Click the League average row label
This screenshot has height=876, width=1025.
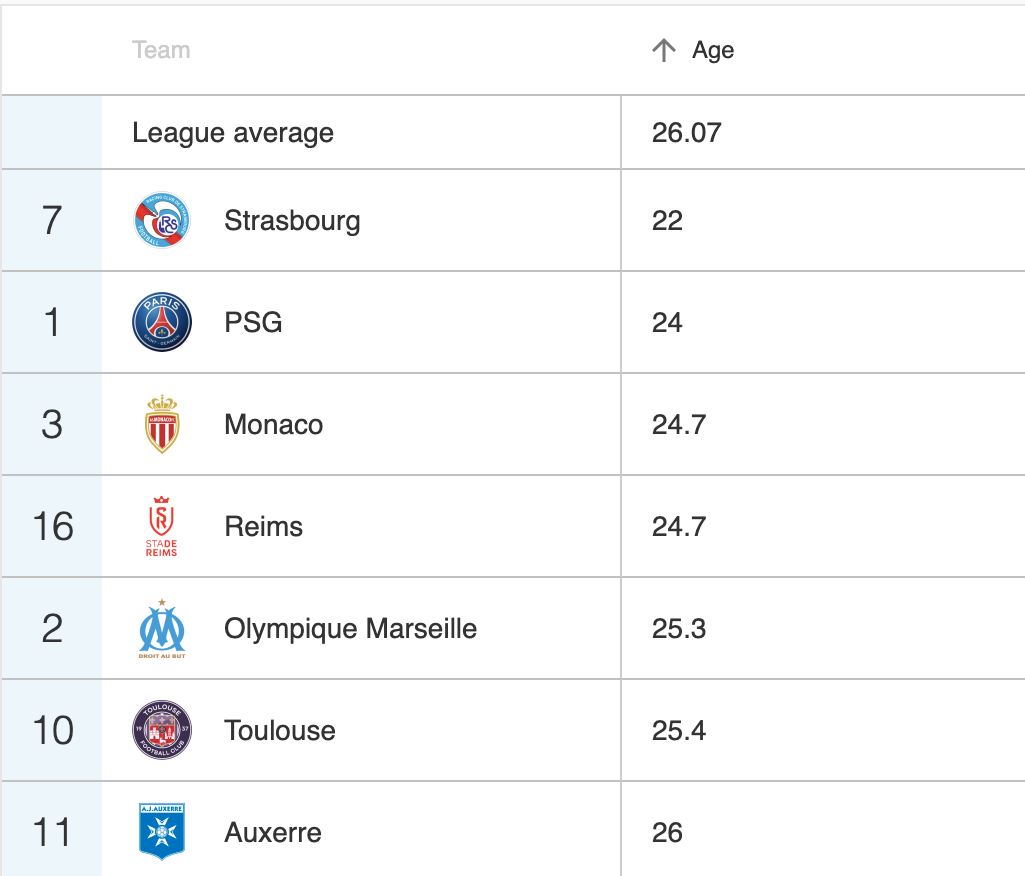click(x=233, y=133)
